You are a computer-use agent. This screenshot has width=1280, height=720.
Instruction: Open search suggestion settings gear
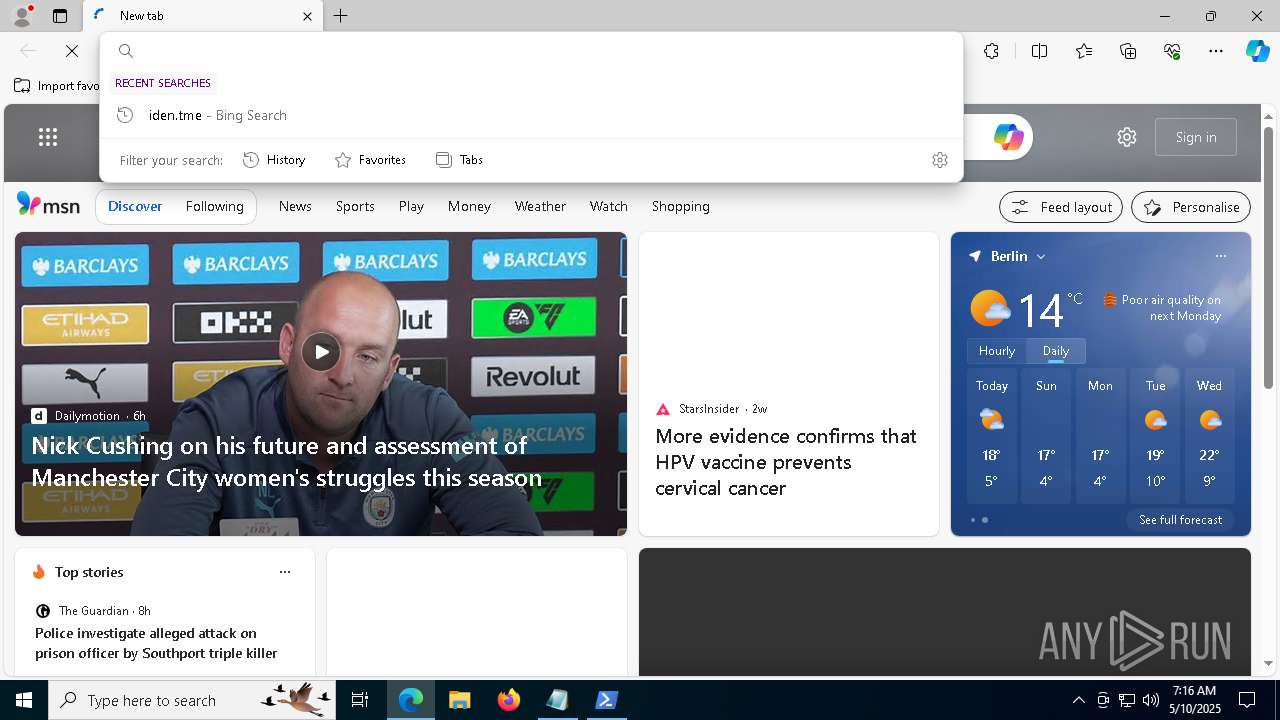(939, 160)
